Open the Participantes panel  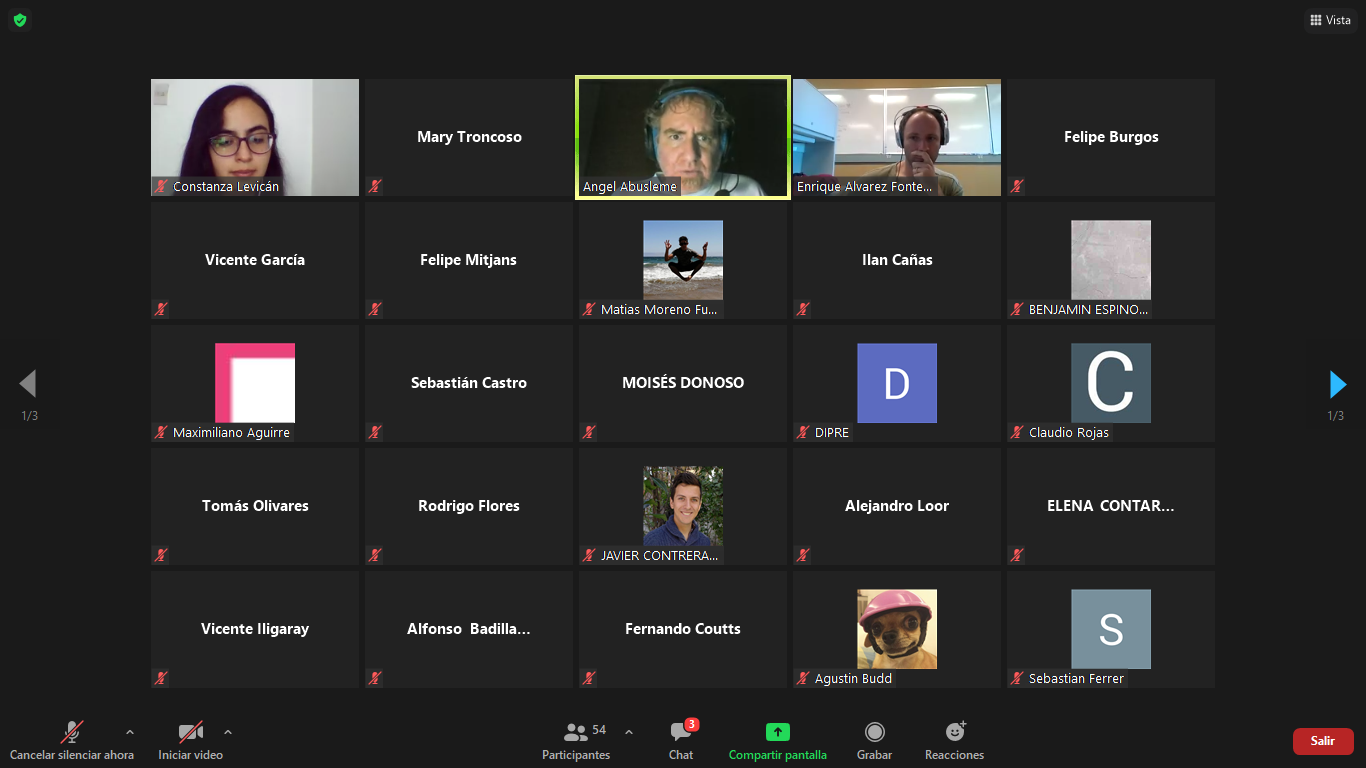pos(576,741)
